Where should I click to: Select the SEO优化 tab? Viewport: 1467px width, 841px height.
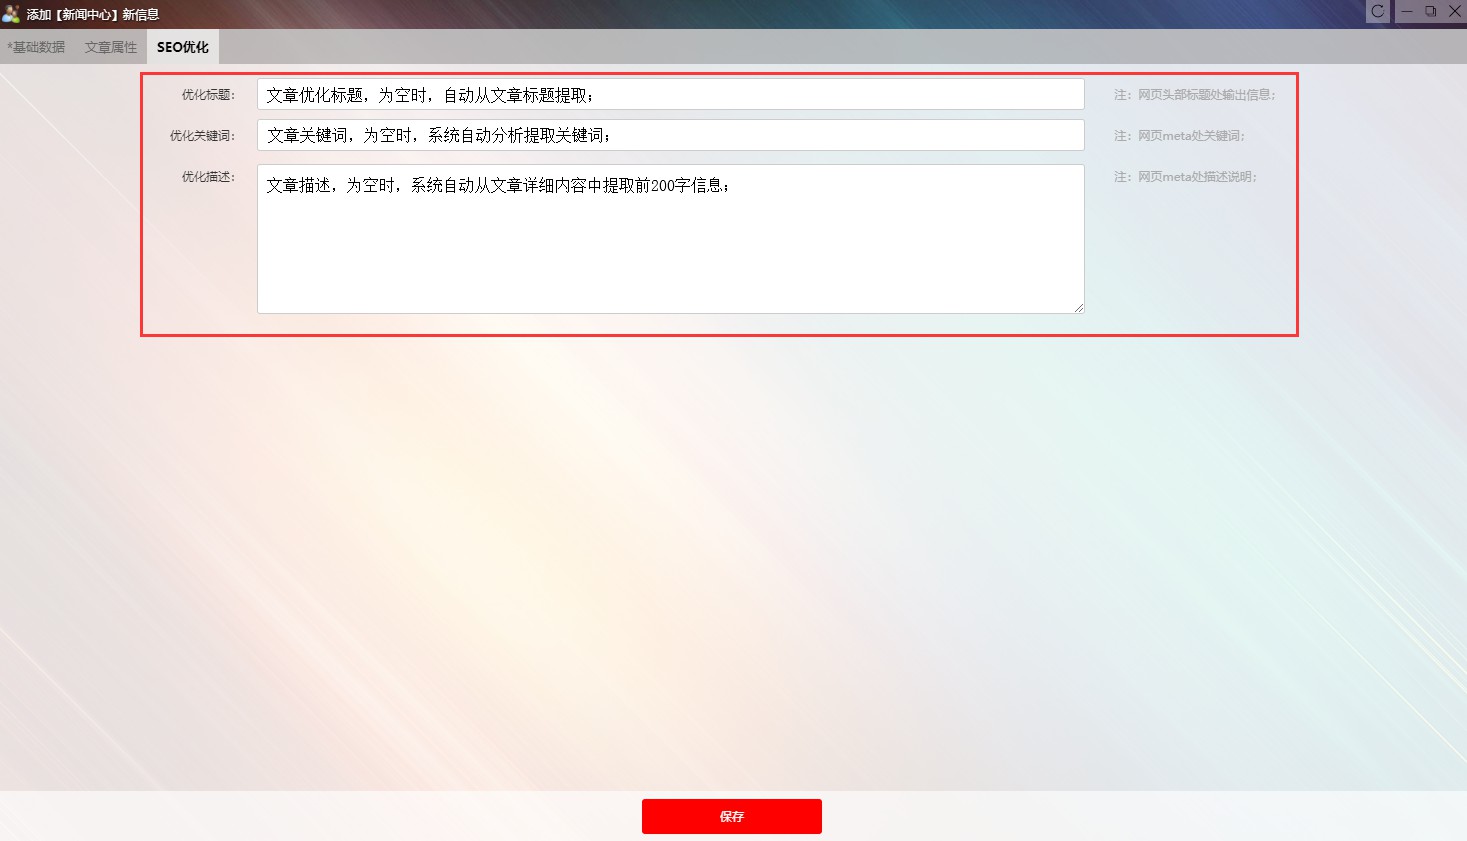coord(183,47)
